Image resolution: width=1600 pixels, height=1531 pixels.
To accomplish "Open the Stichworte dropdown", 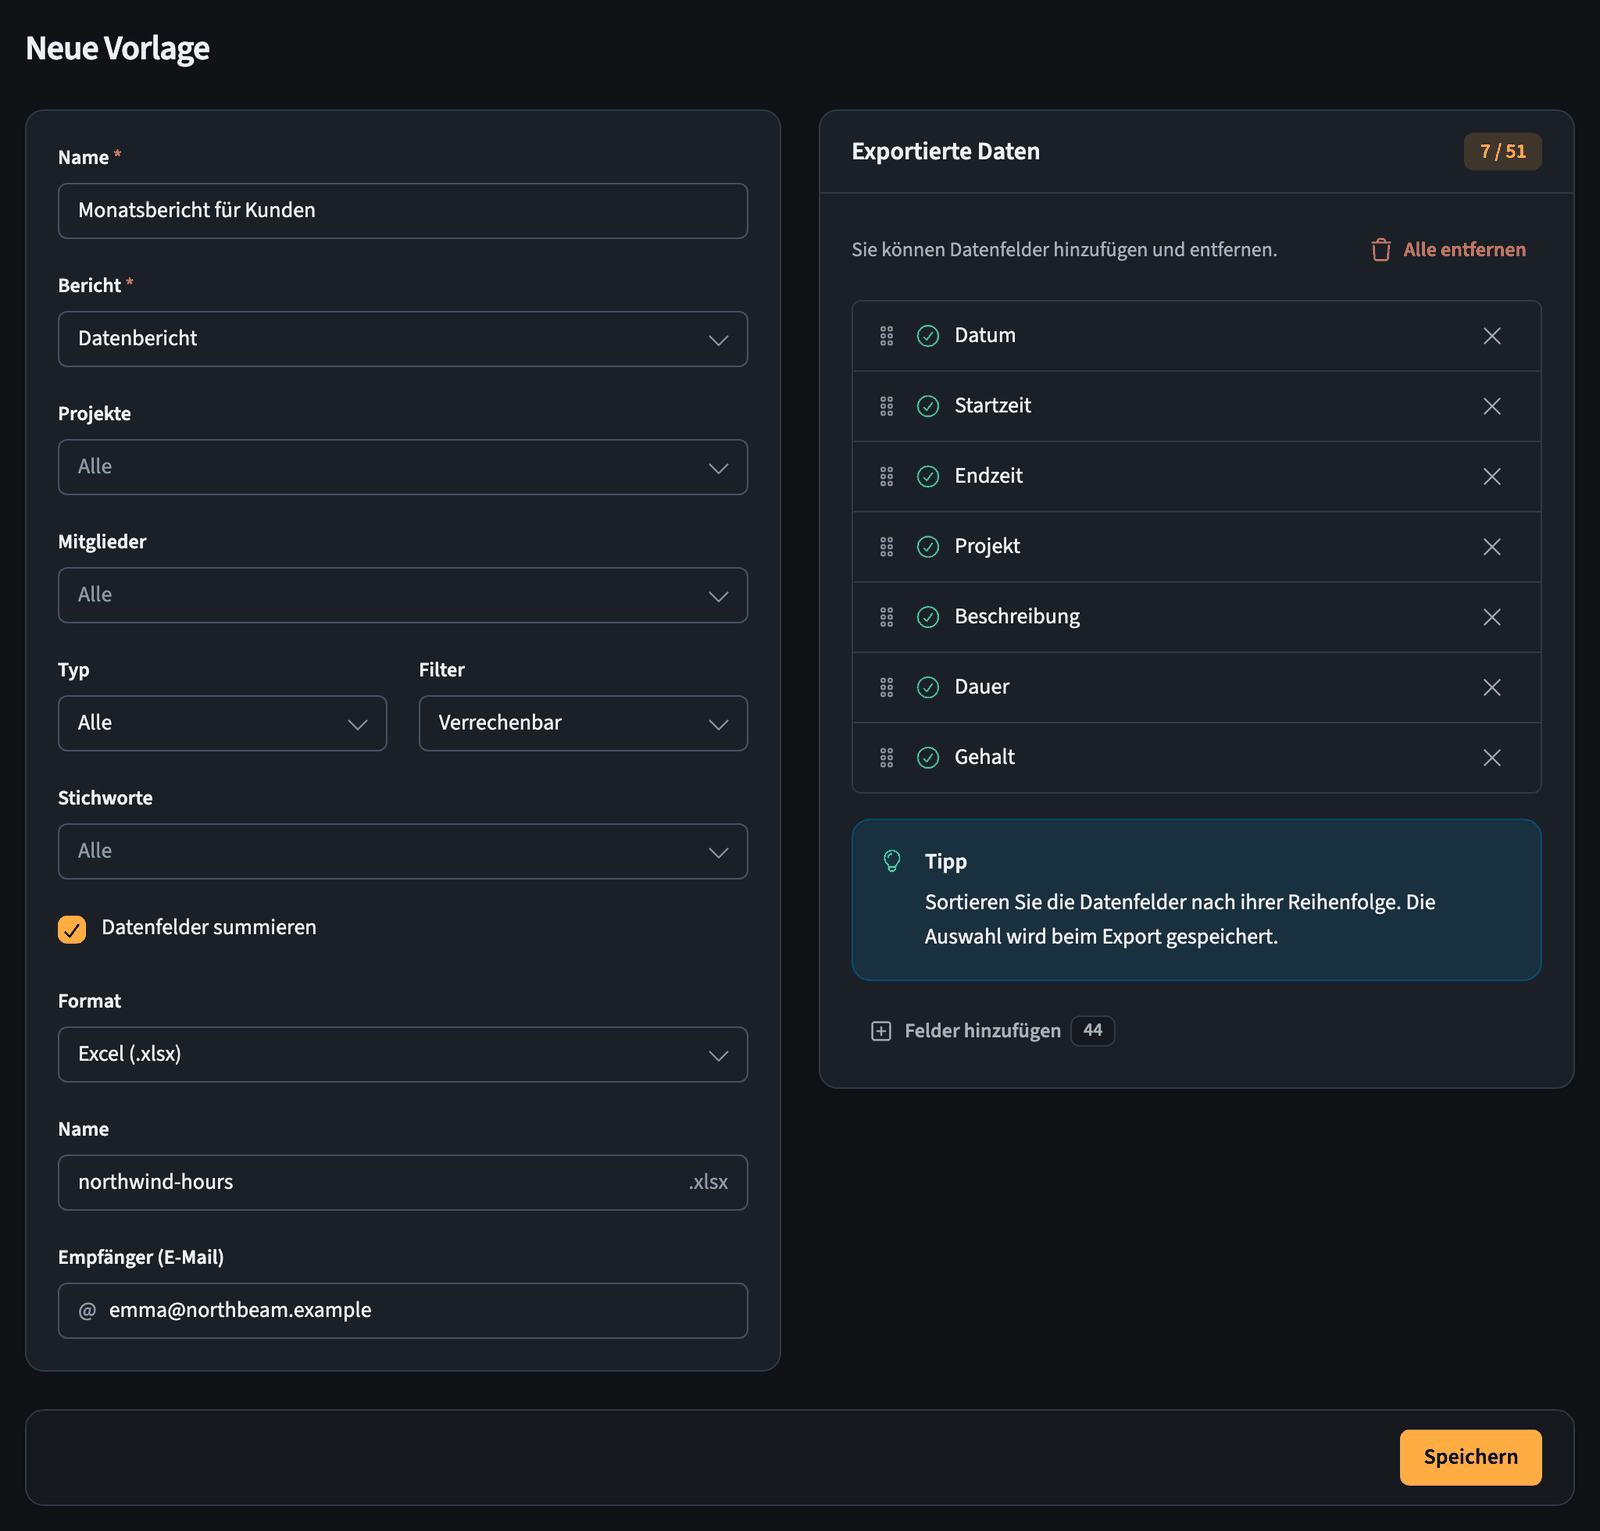I will (403, 851).
